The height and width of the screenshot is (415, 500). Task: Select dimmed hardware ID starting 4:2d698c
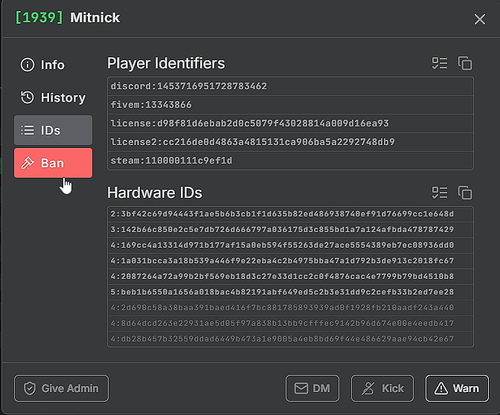(x=290, y=308)
